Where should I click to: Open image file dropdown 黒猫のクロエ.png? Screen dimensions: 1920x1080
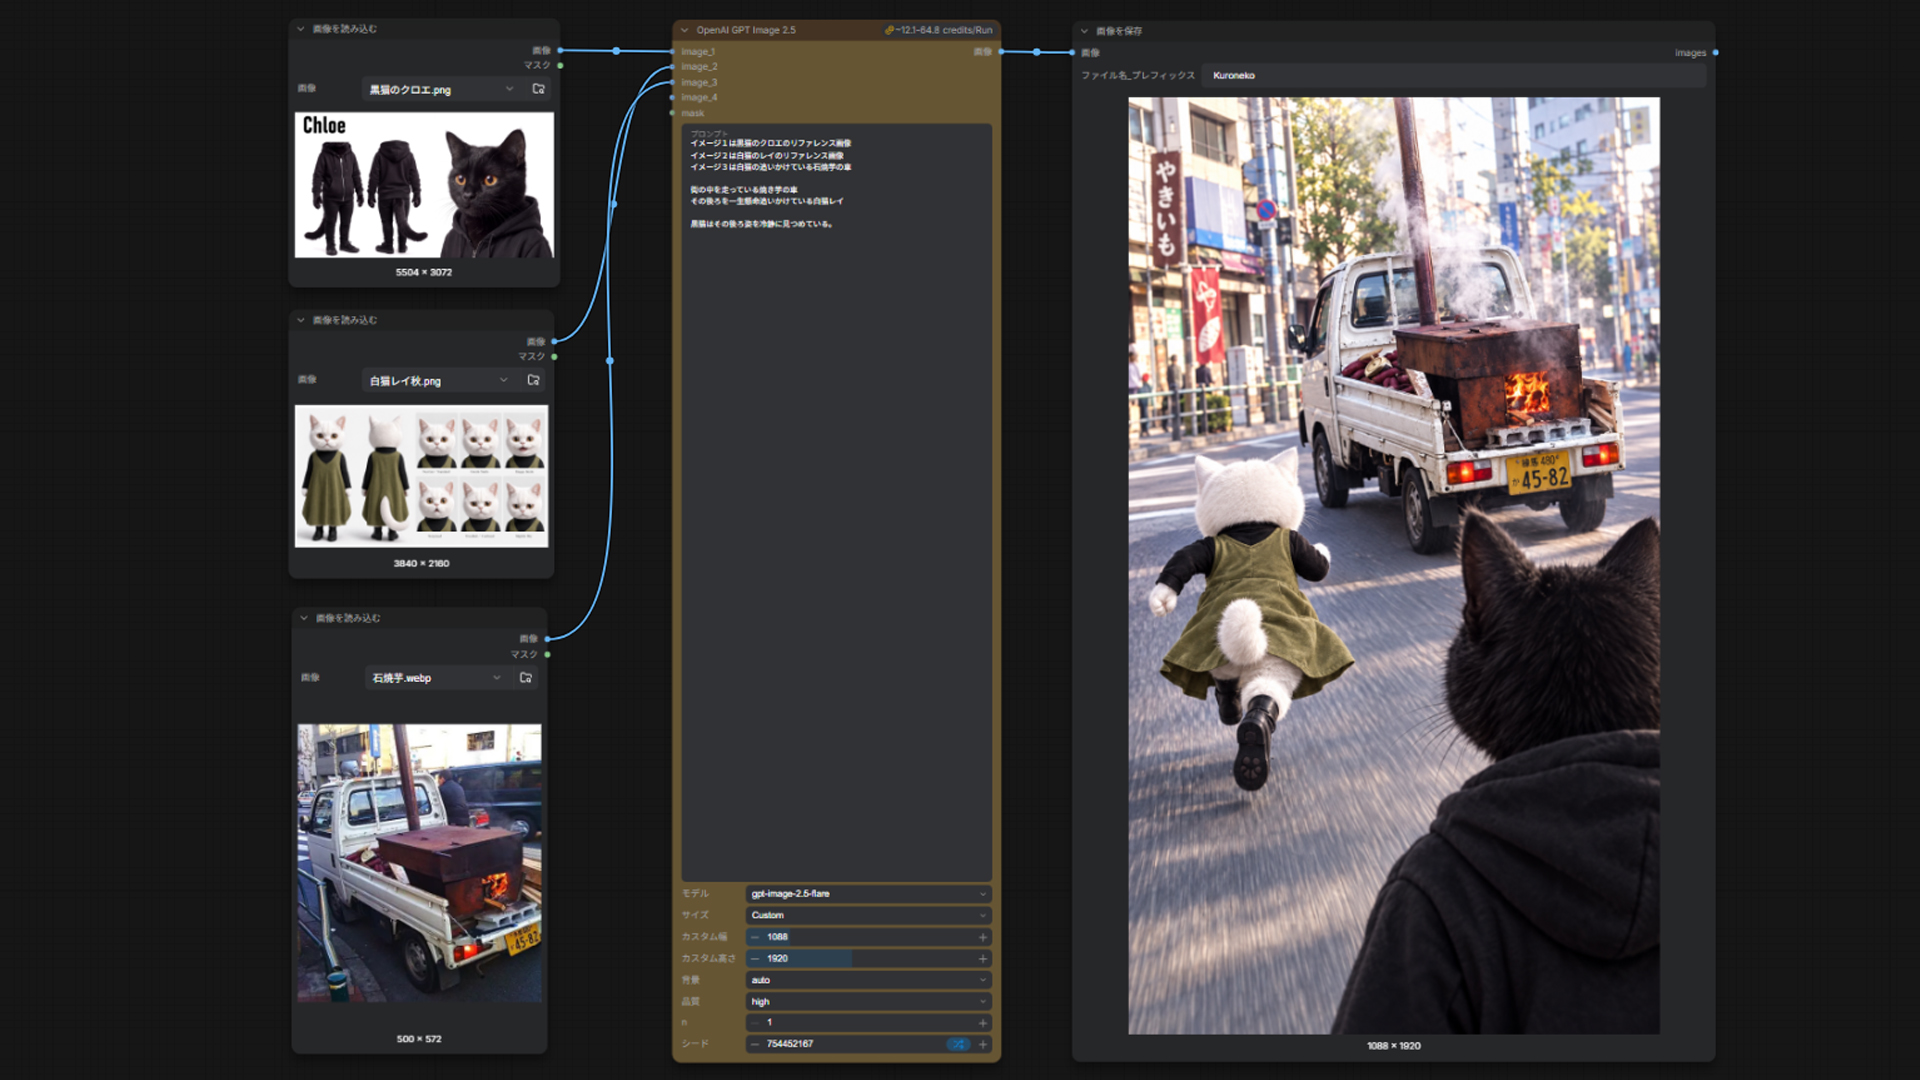(441, 89)
